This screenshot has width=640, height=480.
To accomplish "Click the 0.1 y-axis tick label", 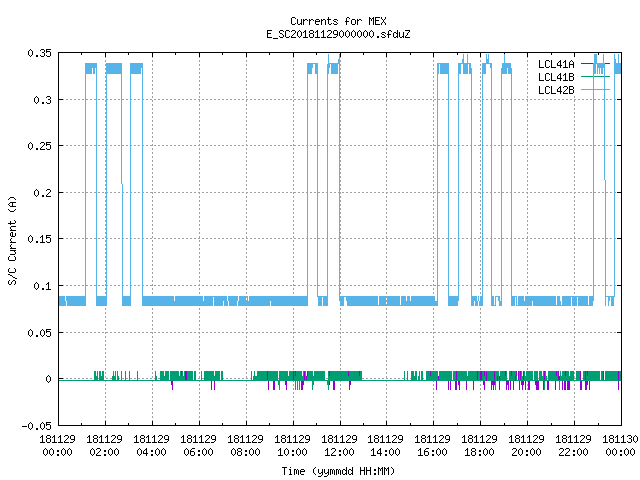I will [42, 286].
